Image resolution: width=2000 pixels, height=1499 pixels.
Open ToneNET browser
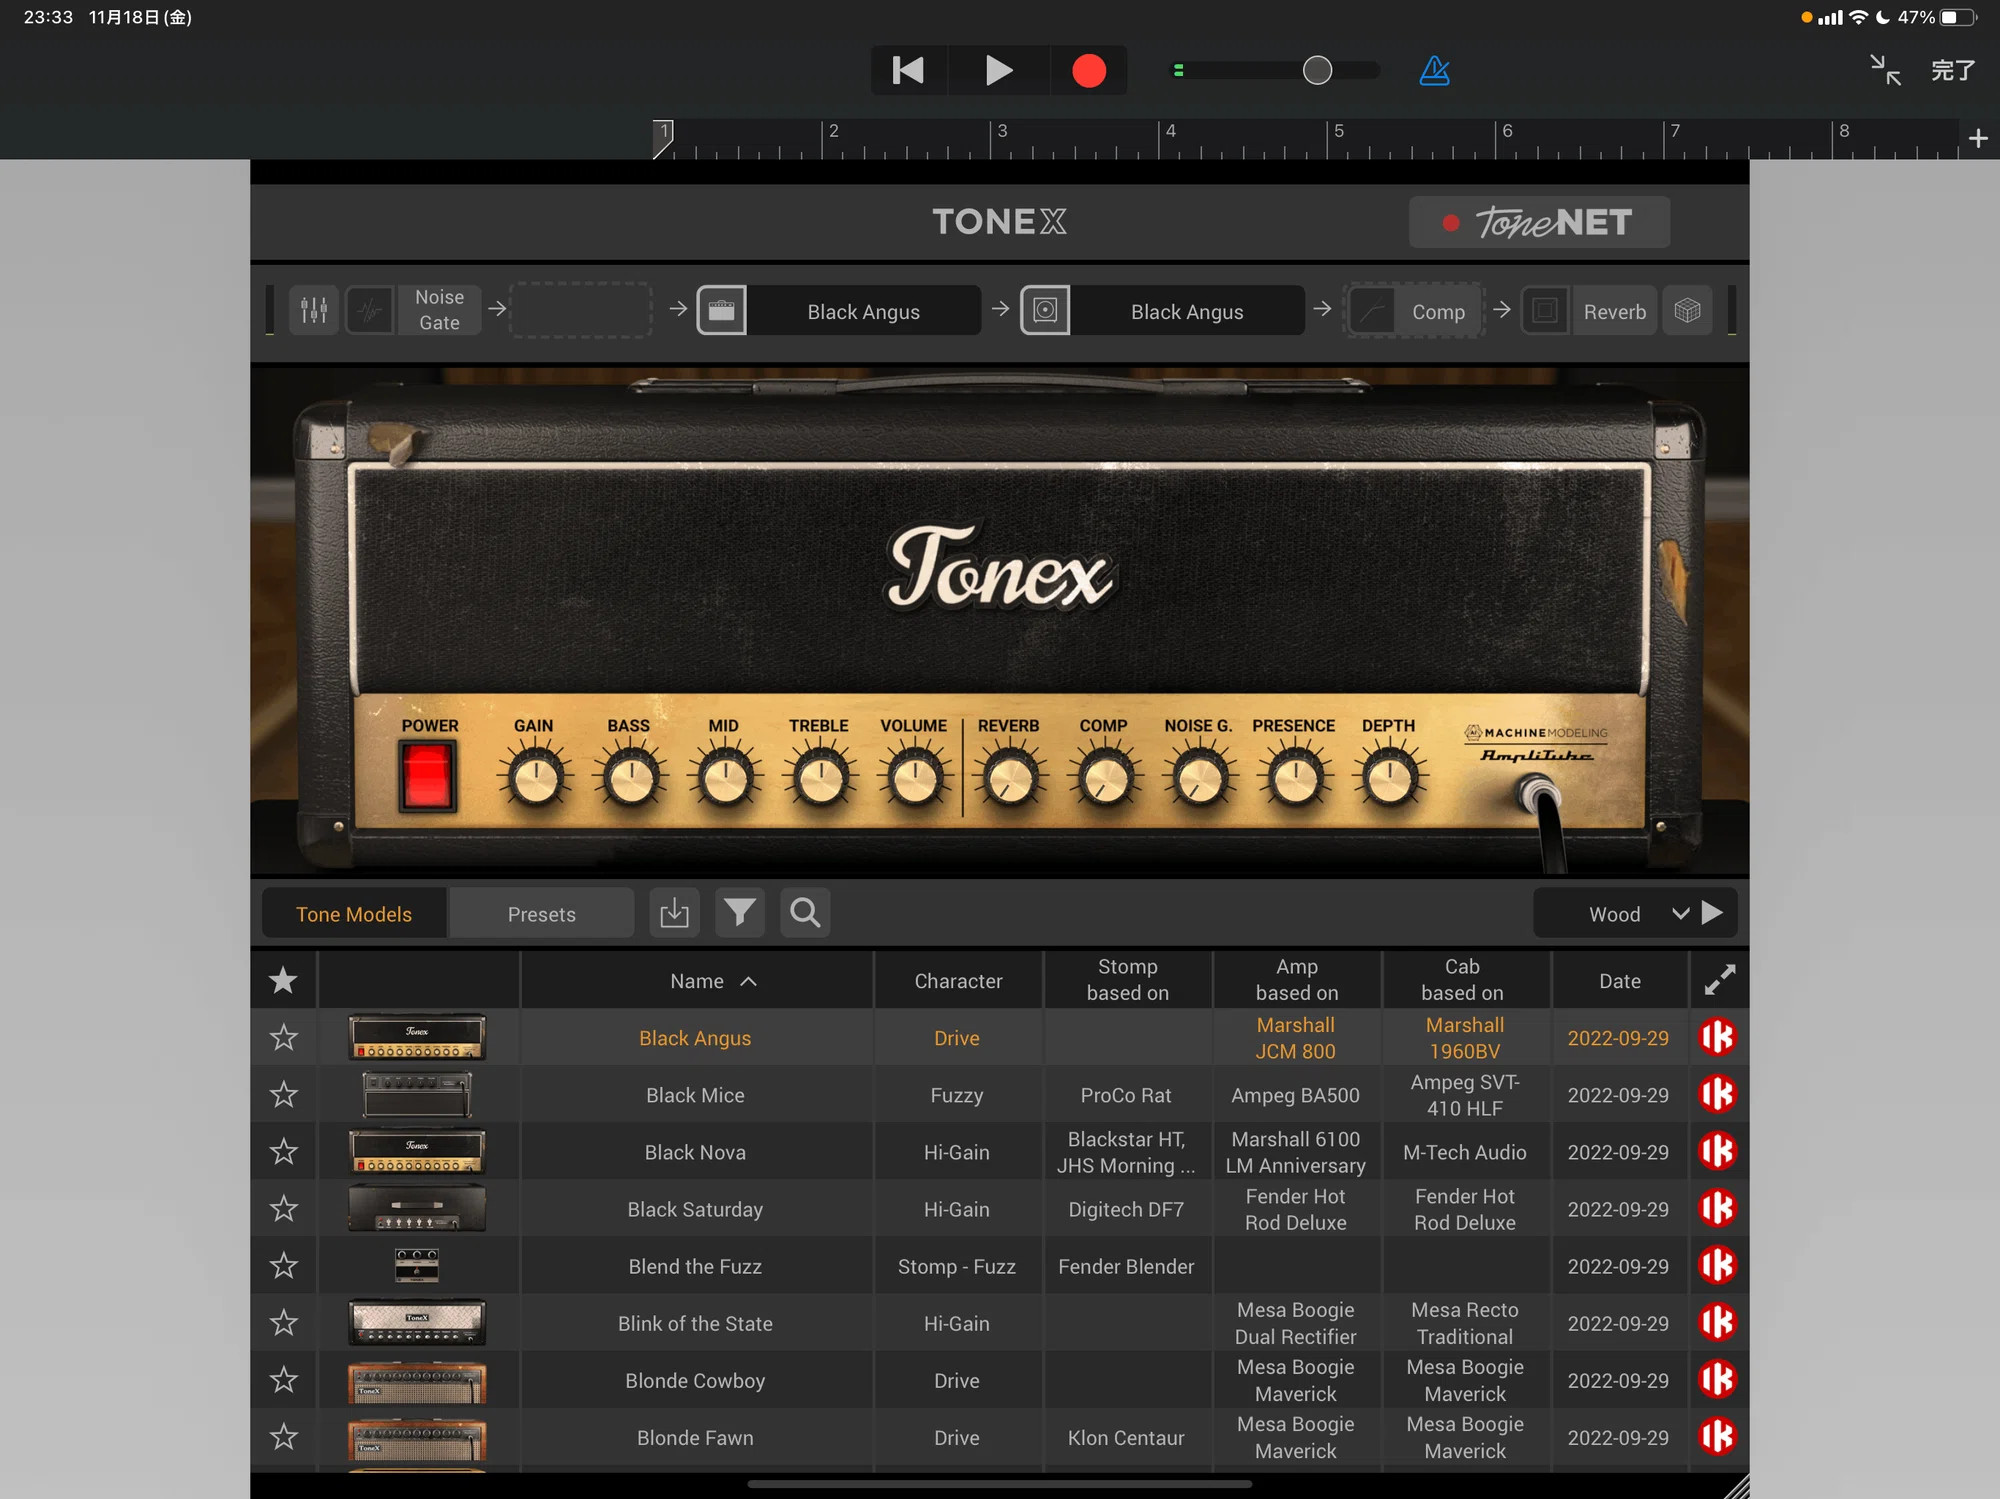[x=1539, y=222]
